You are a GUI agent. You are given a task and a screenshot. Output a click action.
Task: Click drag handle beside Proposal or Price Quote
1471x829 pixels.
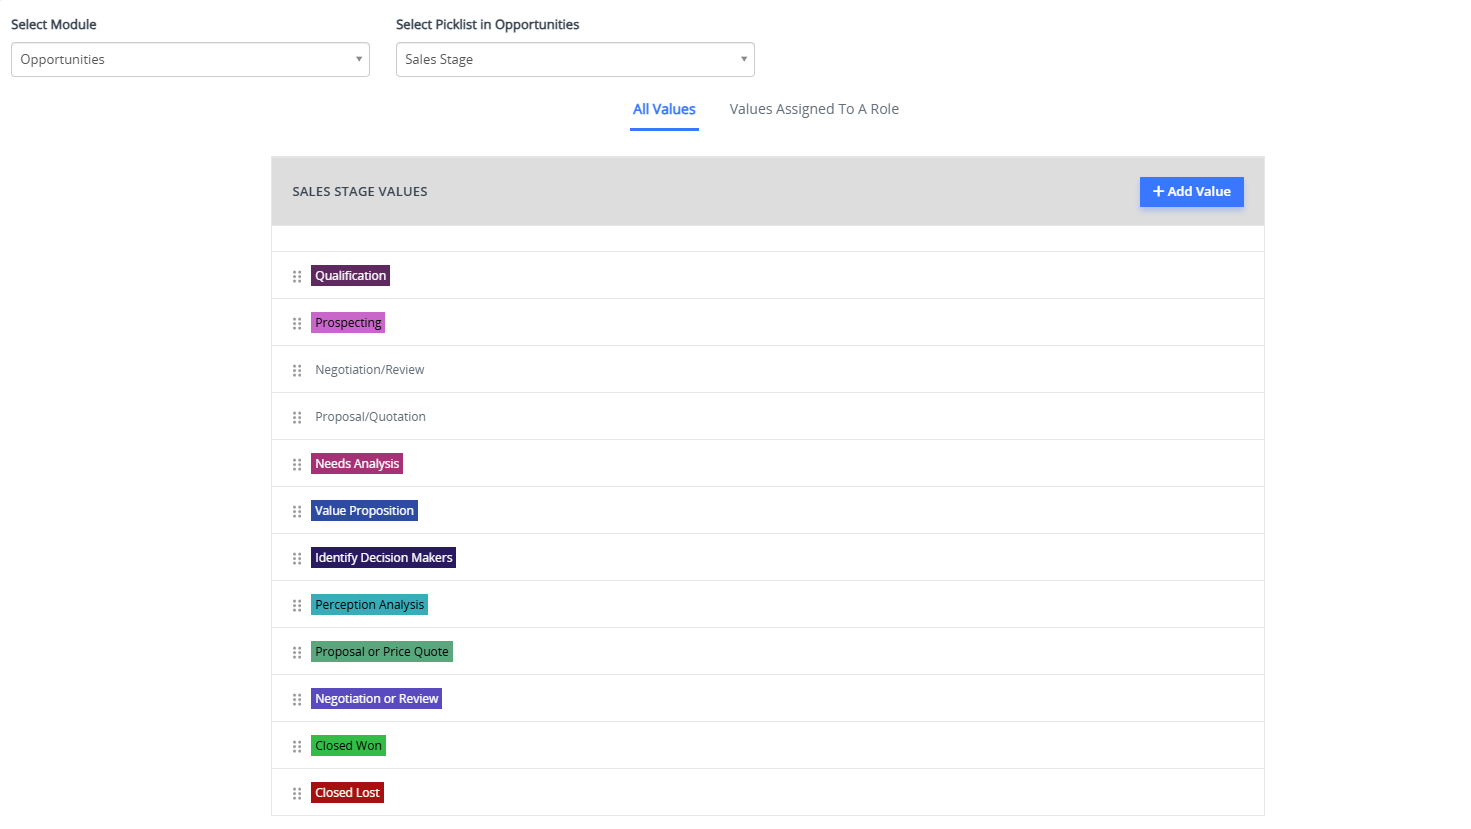[x=297, y=652]
